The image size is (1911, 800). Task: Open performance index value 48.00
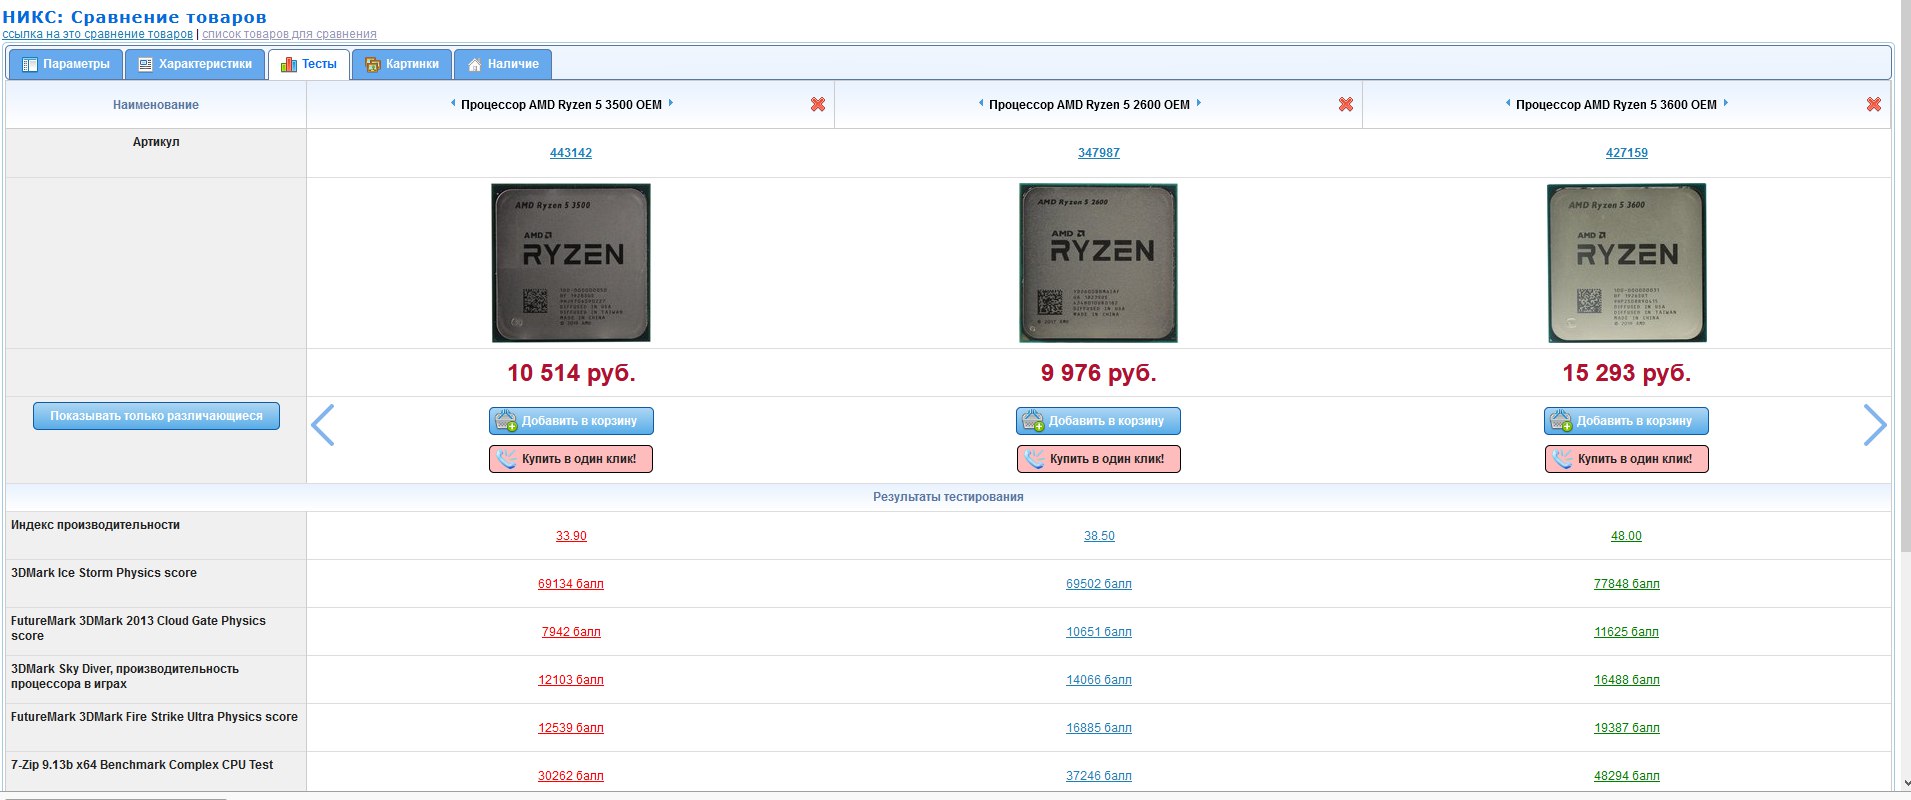[x=1626, y=536]
